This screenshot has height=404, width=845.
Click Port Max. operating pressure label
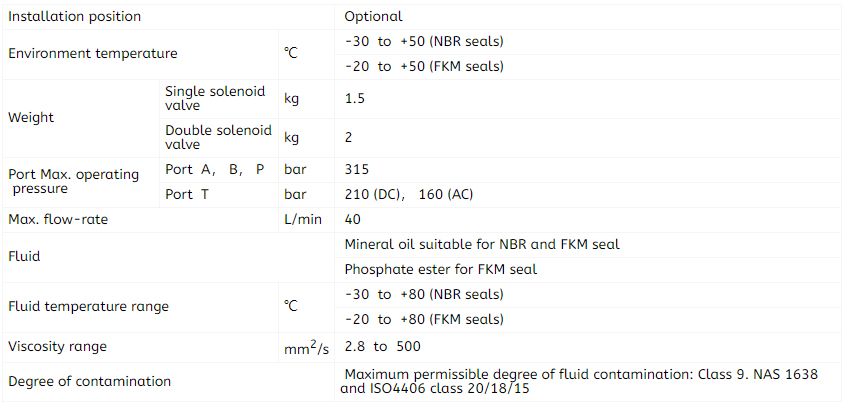click(74, 182)
